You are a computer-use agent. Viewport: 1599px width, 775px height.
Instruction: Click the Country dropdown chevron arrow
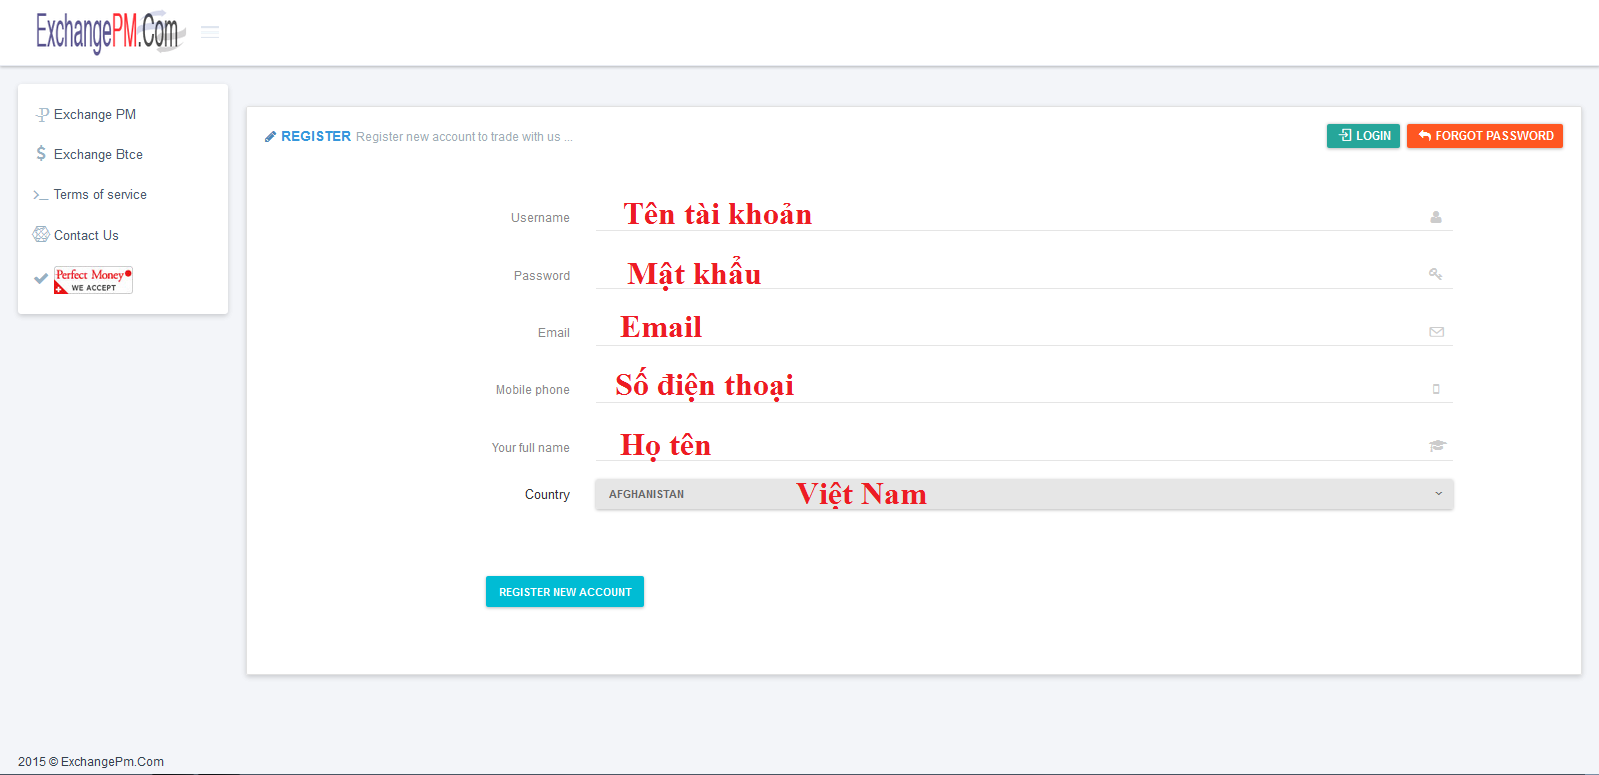point(1439,494)
